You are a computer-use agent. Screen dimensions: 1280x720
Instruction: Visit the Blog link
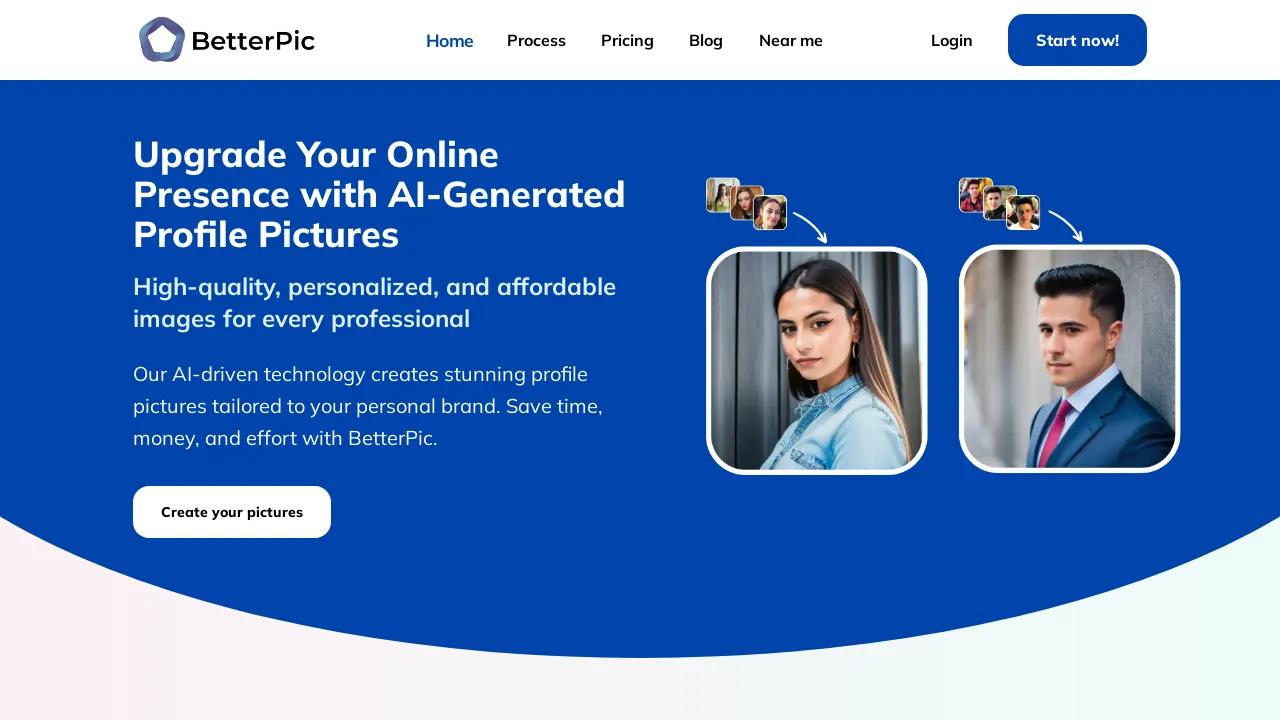point(706,41)
